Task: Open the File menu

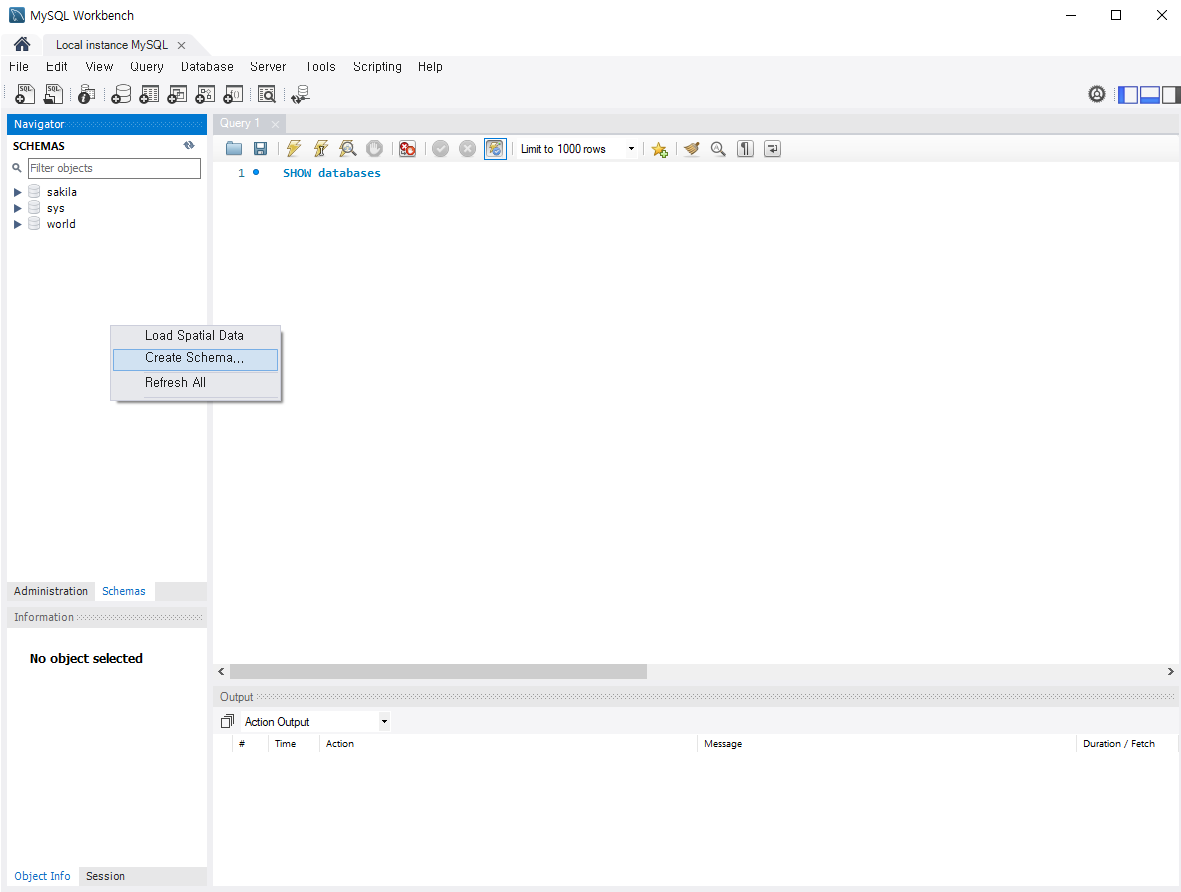Action: coord(19,66)
